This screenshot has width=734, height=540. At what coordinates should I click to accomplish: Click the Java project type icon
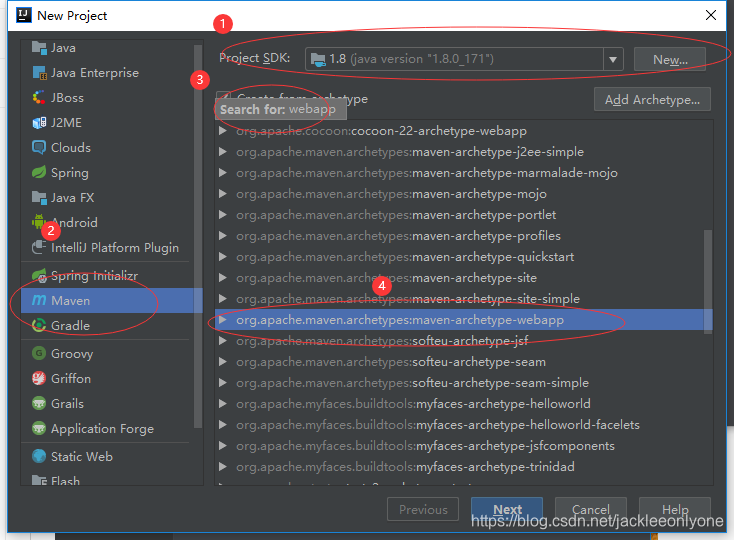[39, 48]
